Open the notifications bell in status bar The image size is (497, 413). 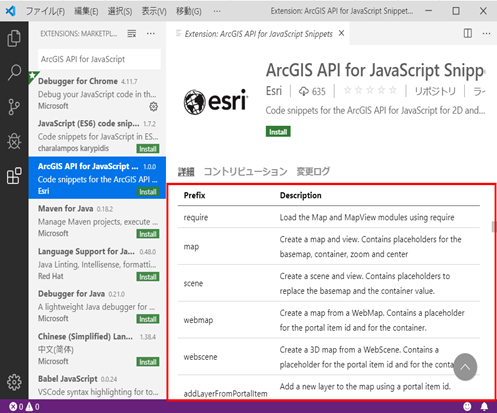click(x=484, y=406)
